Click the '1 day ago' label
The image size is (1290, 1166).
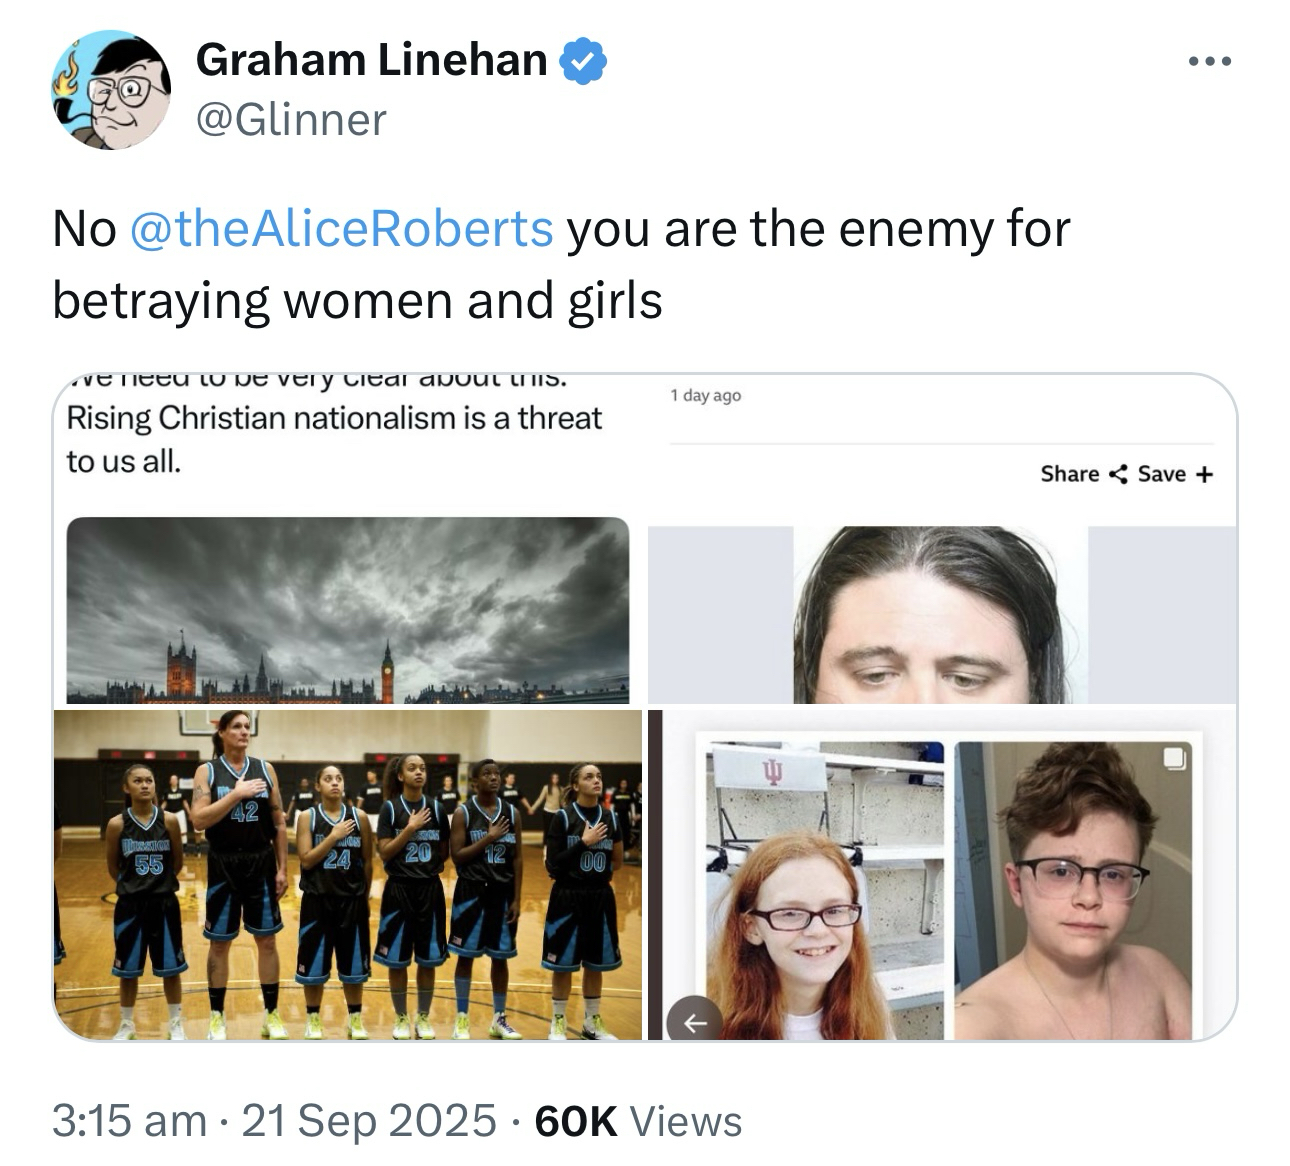click(x=706, y=395)
